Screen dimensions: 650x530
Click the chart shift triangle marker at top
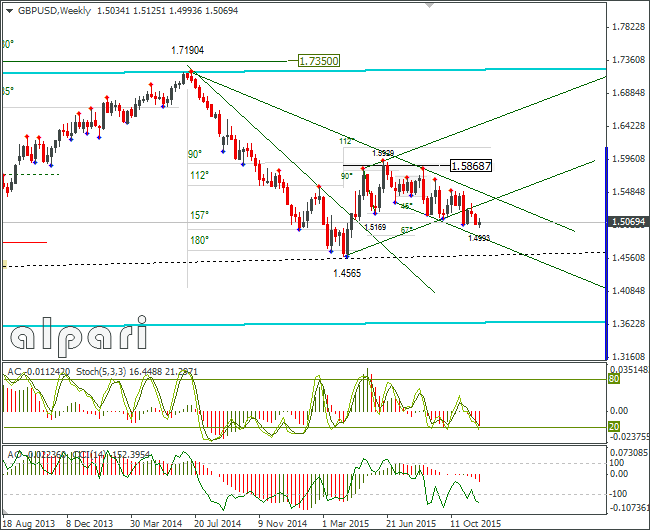click(429, 5)
